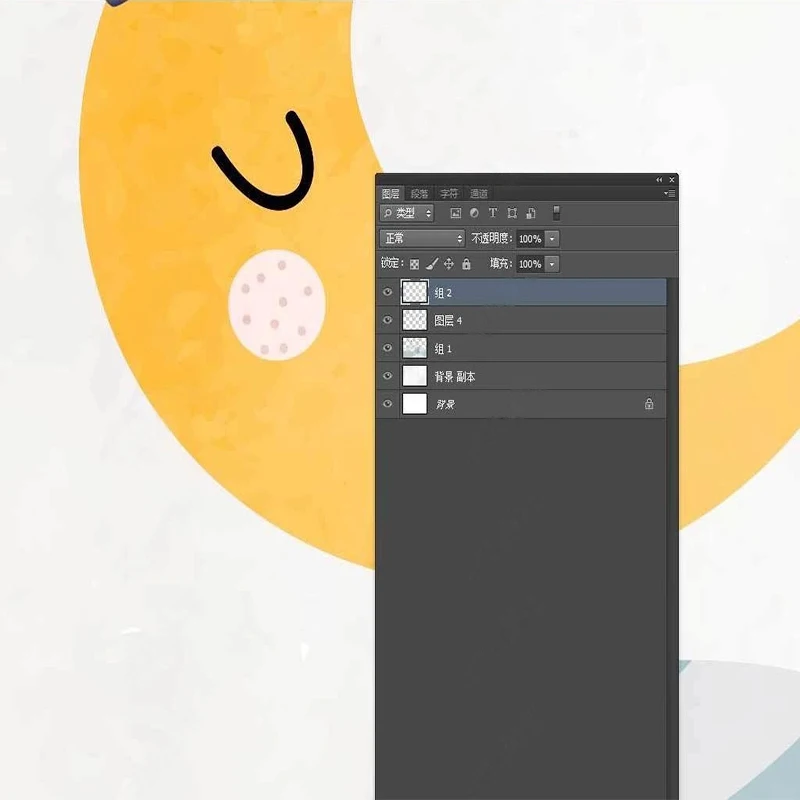Click the layers list vertical scrollbar
Image resolution: width=800 pixels, height=800 pixels.
[x=672, y=538]
